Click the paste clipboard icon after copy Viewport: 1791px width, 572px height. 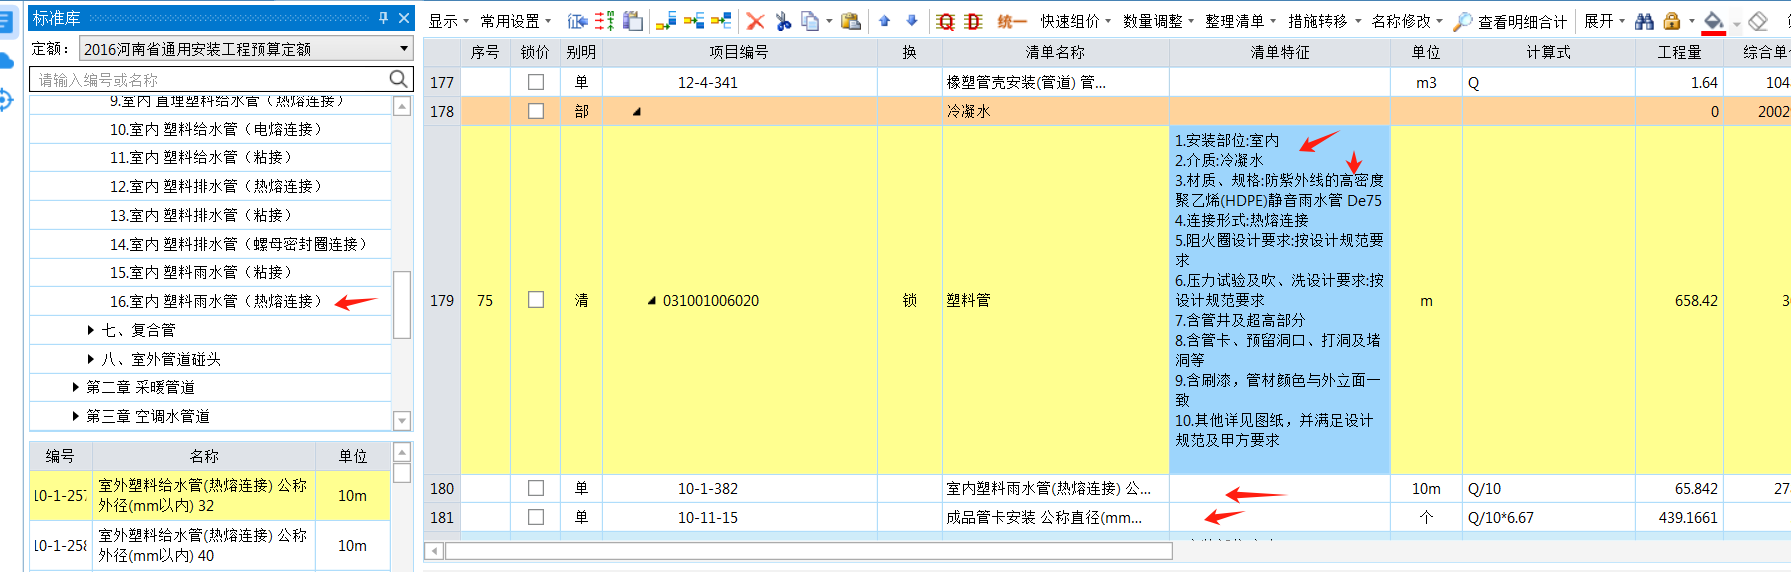tap(851, 21)
